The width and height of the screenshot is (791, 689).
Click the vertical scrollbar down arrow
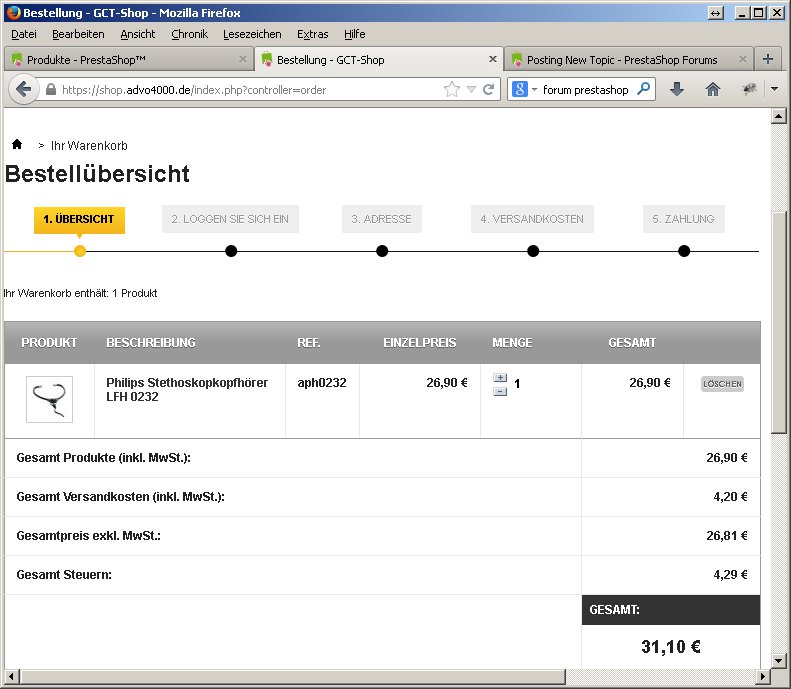point(778,660)
